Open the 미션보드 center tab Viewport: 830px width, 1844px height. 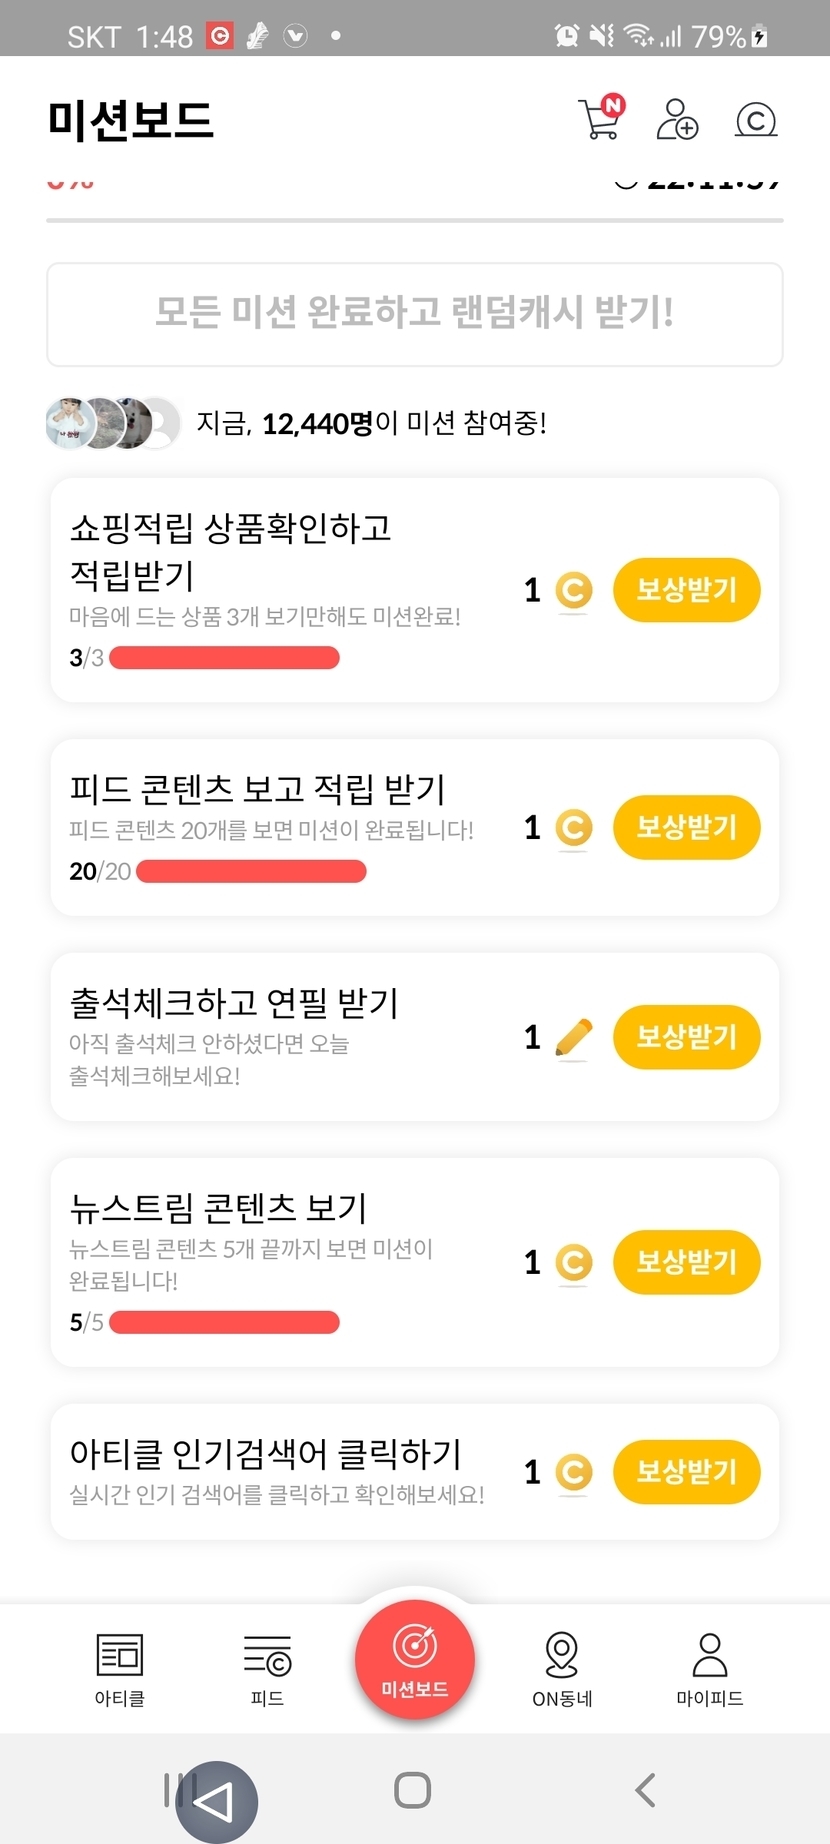click(x=415, y=1660)
